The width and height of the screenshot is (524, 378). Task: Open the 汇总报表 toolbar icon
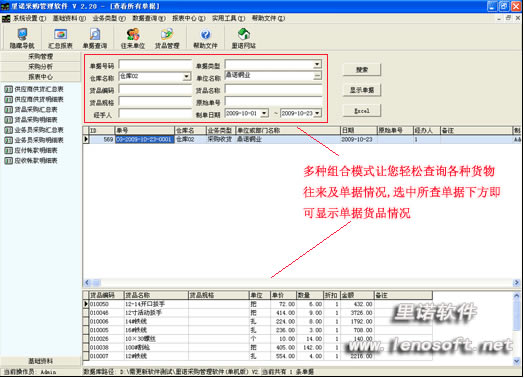60,38
